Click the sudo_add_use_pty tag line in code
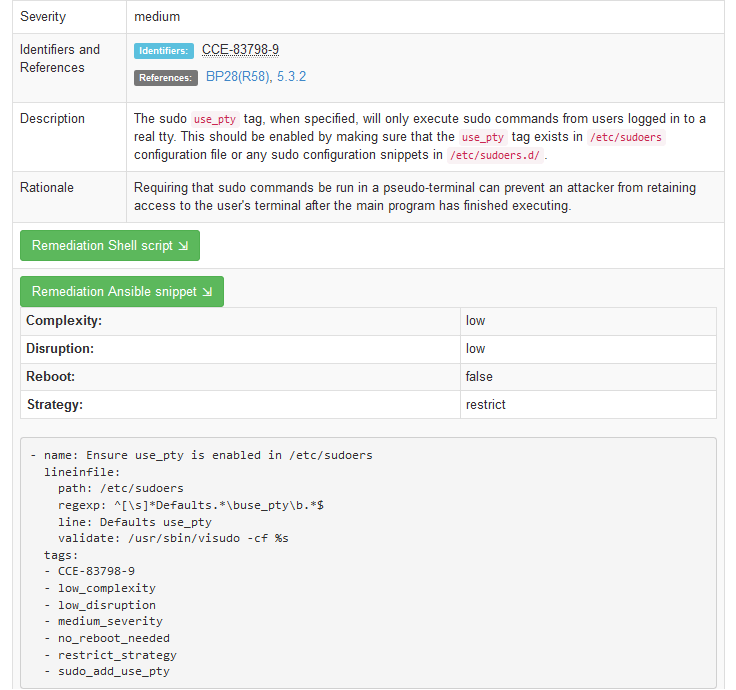 (x=113, y=671)
